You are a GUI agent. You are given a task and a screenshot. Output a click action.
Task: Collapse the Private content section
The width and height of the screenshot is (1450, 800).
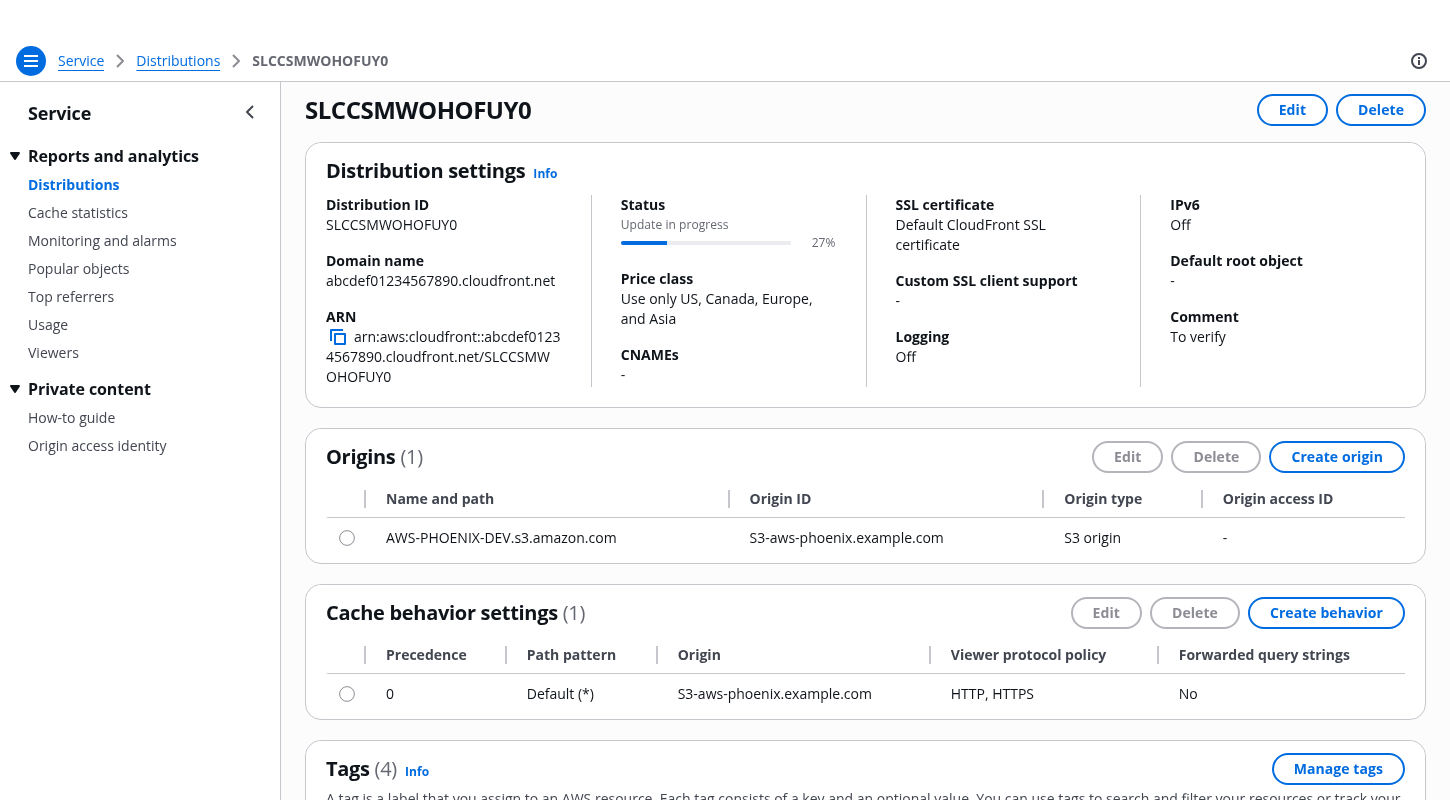tap(15, 389)
